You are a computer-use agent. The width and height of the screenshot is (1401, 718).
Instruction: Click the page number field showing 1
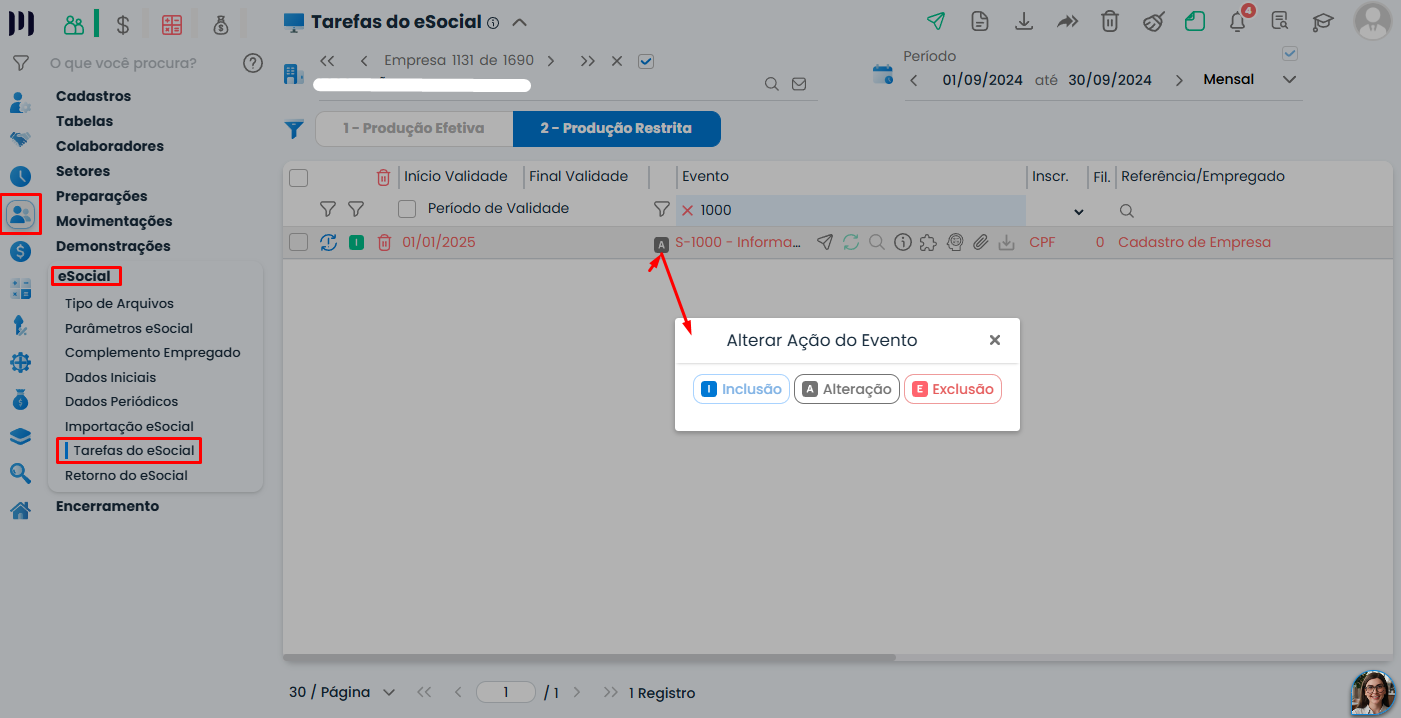506,692
